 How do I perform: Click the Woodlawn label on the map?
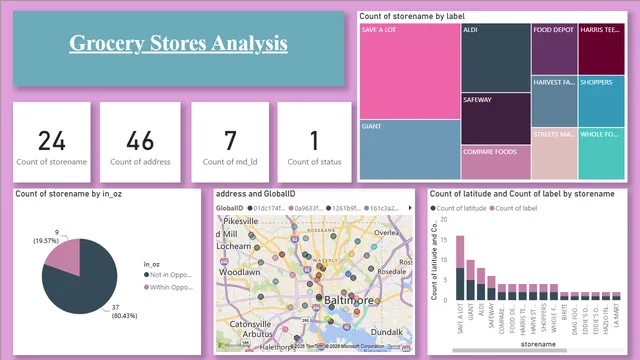(x=240, y=272)
